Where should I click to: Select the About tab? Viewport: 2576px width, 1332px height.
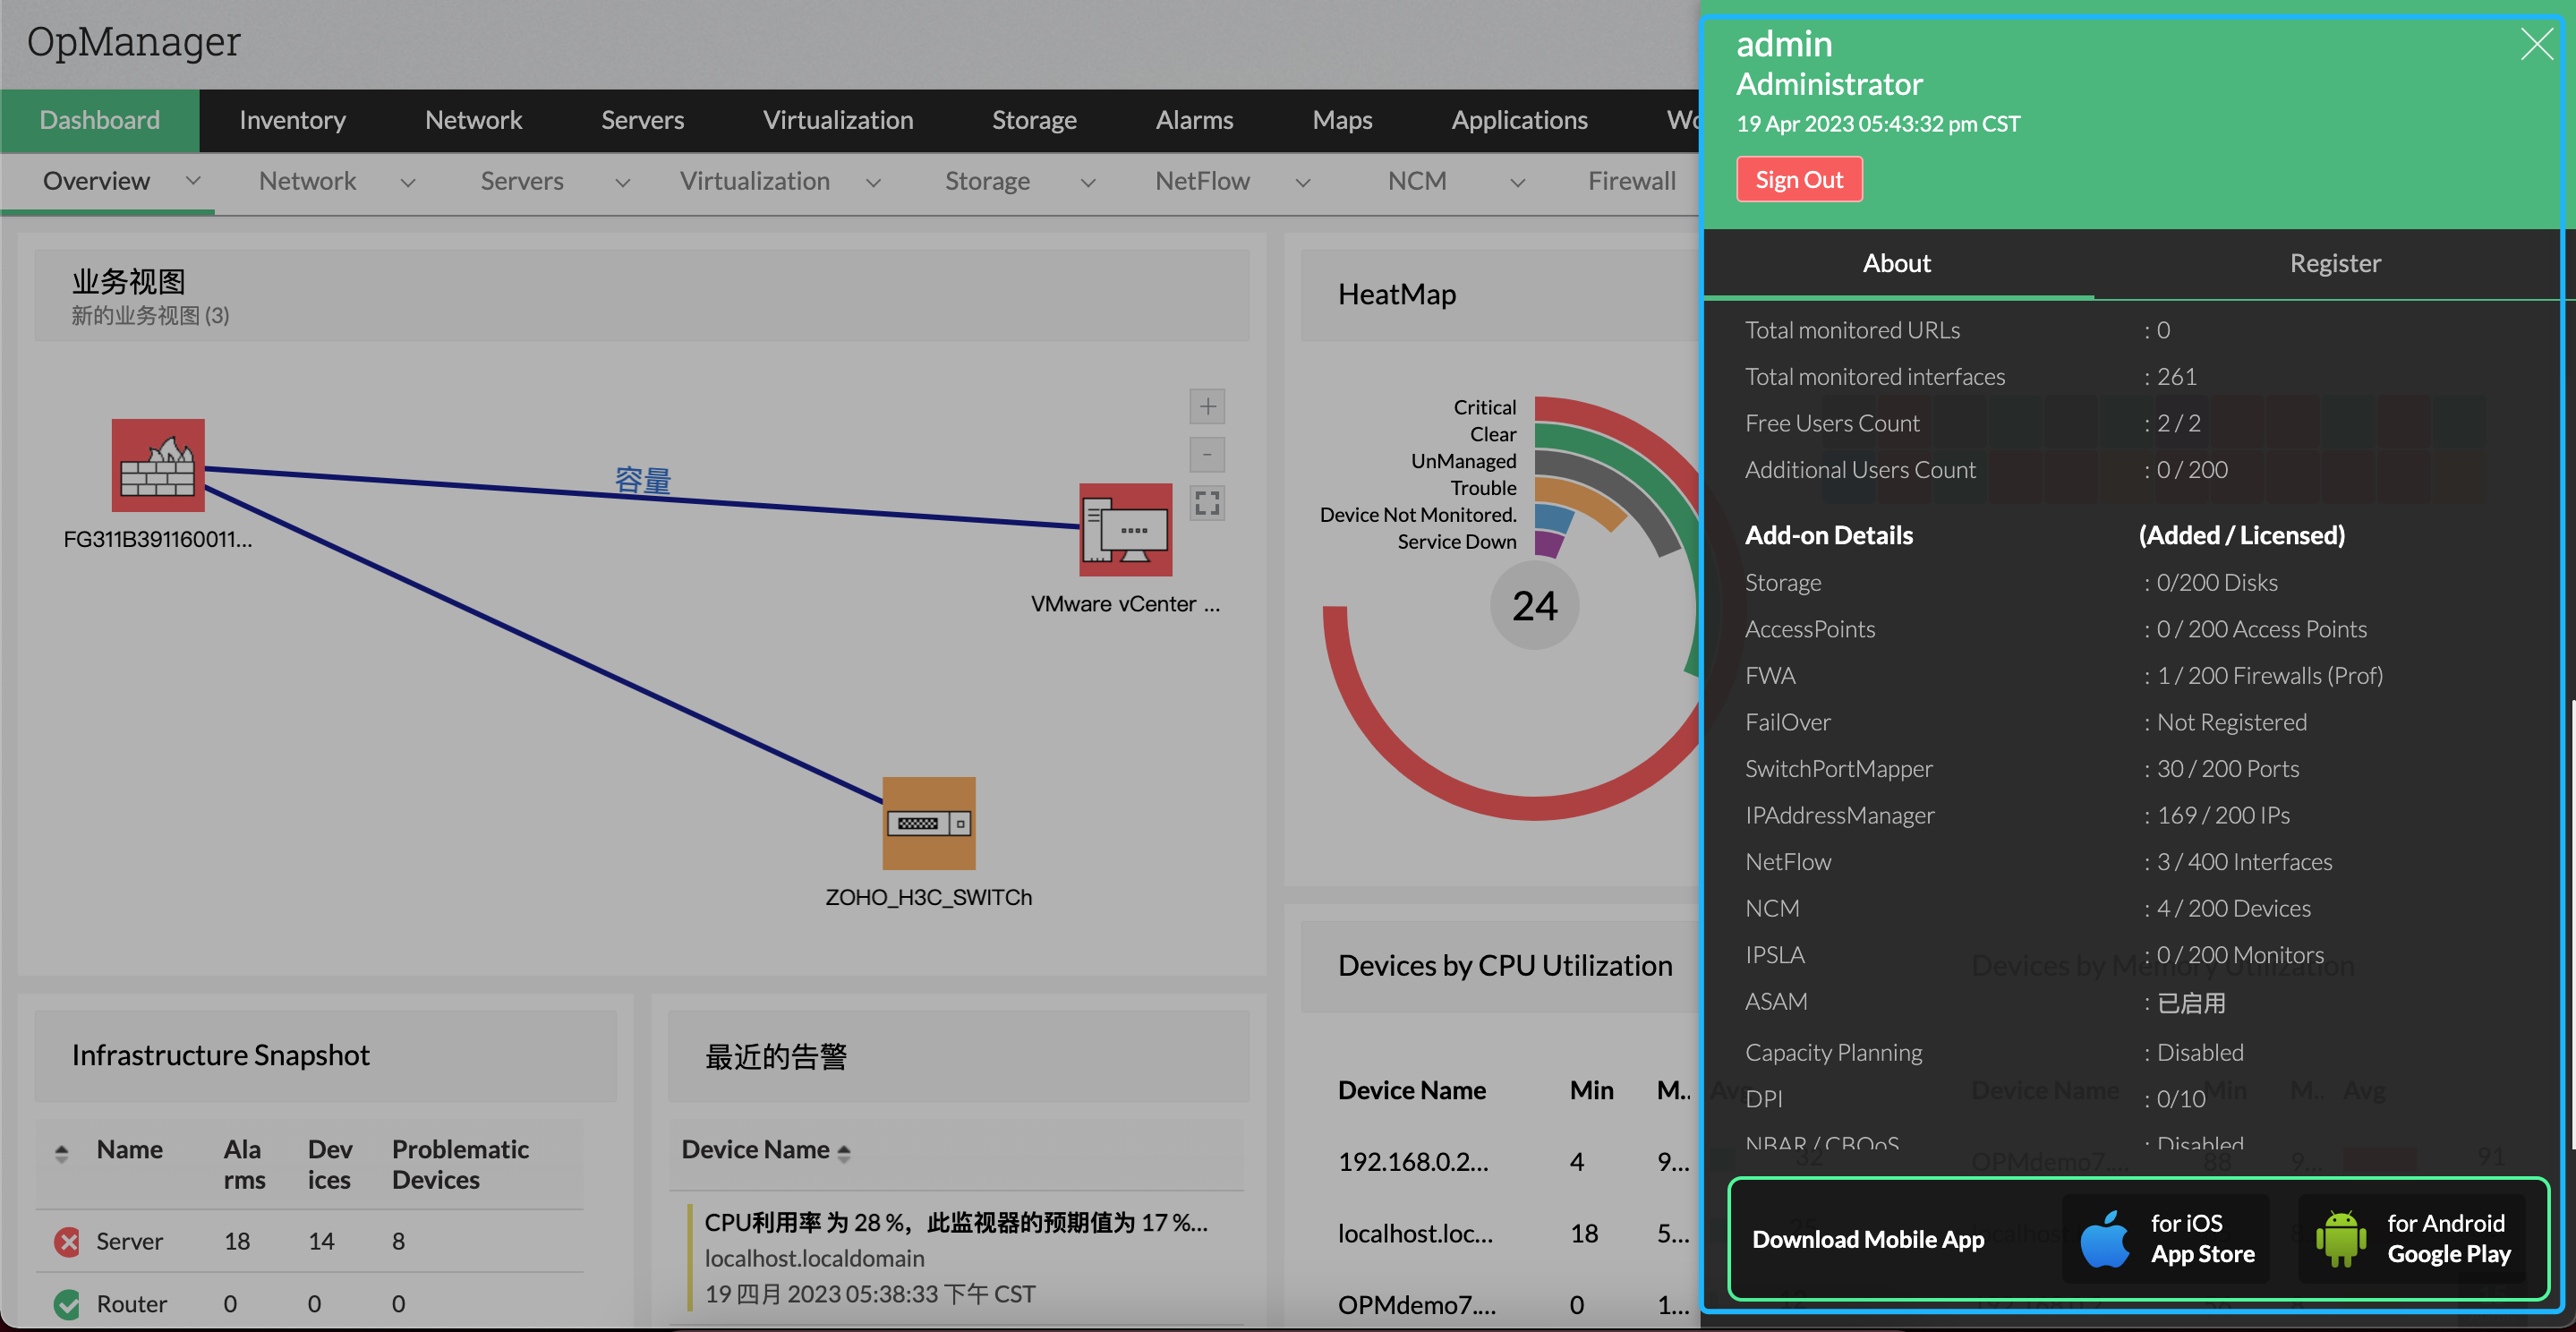pyautogui.click(x=1896, y=263)
